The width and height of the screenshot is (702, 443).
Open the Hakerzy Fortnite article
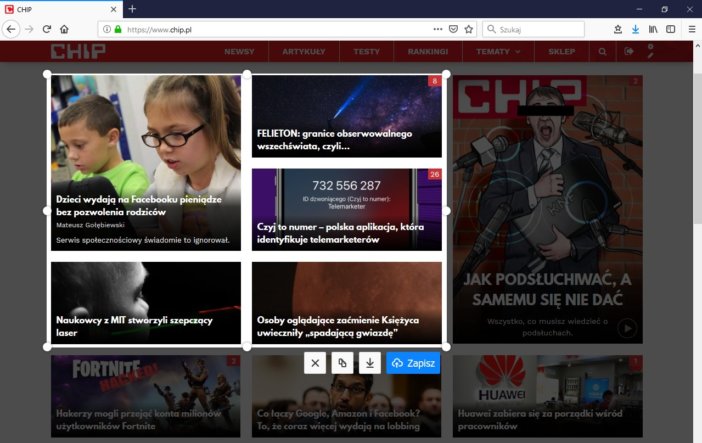pyautogui.click(x=146, y=396)
